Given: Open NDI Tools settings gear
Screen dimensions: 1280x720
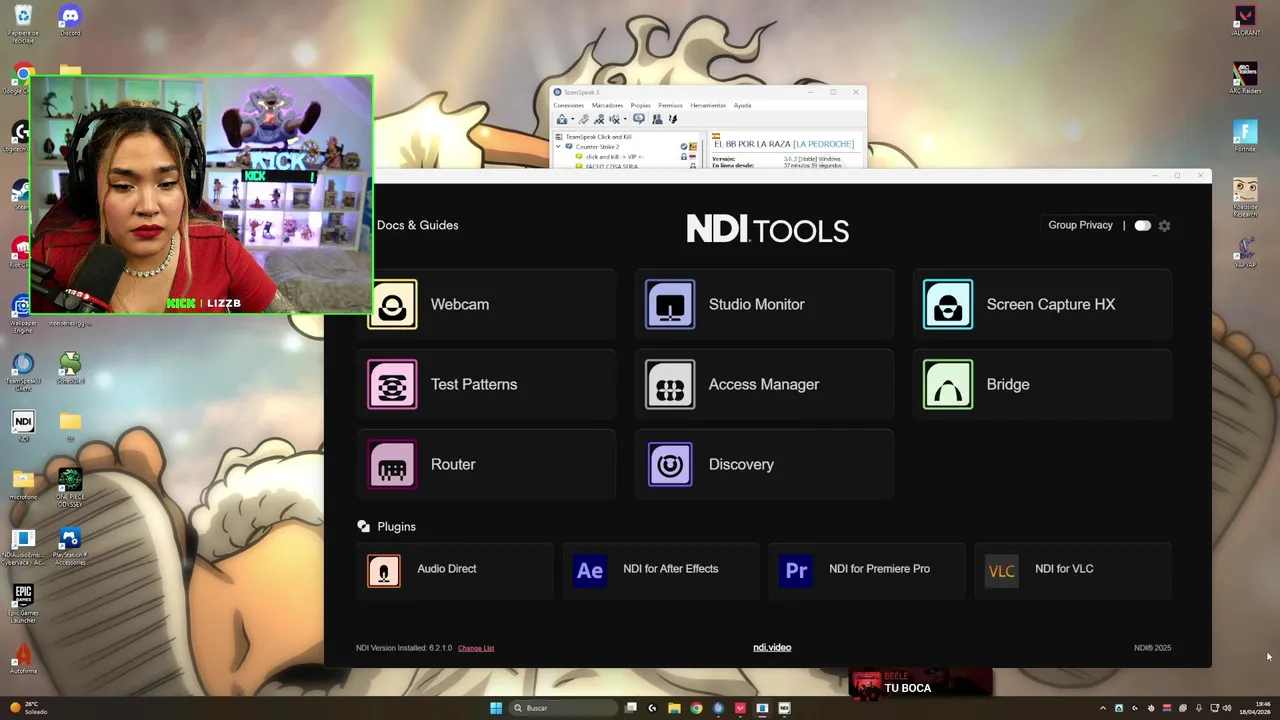Looking at the screenshot, I should (1164, 226).
